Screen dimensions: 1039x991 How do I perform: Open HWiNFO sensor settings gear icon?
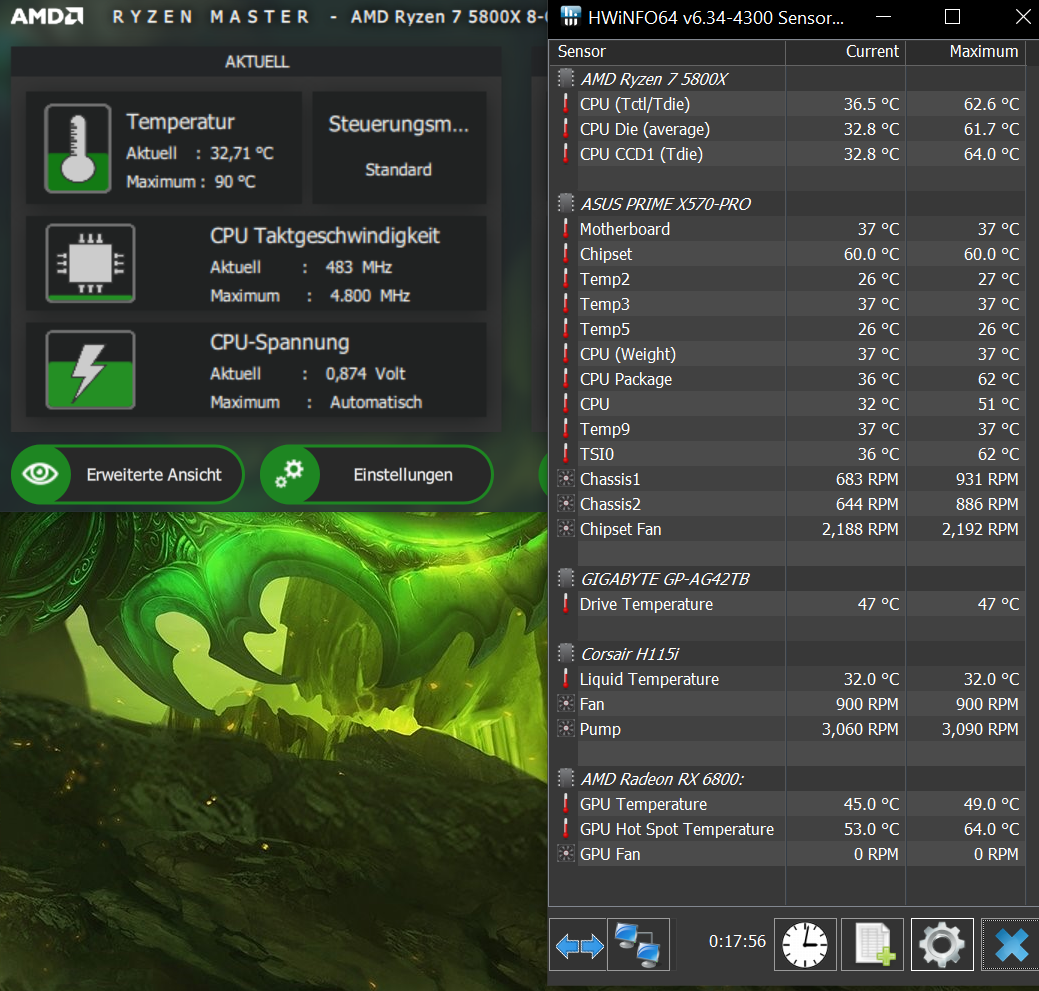(942, 945)
